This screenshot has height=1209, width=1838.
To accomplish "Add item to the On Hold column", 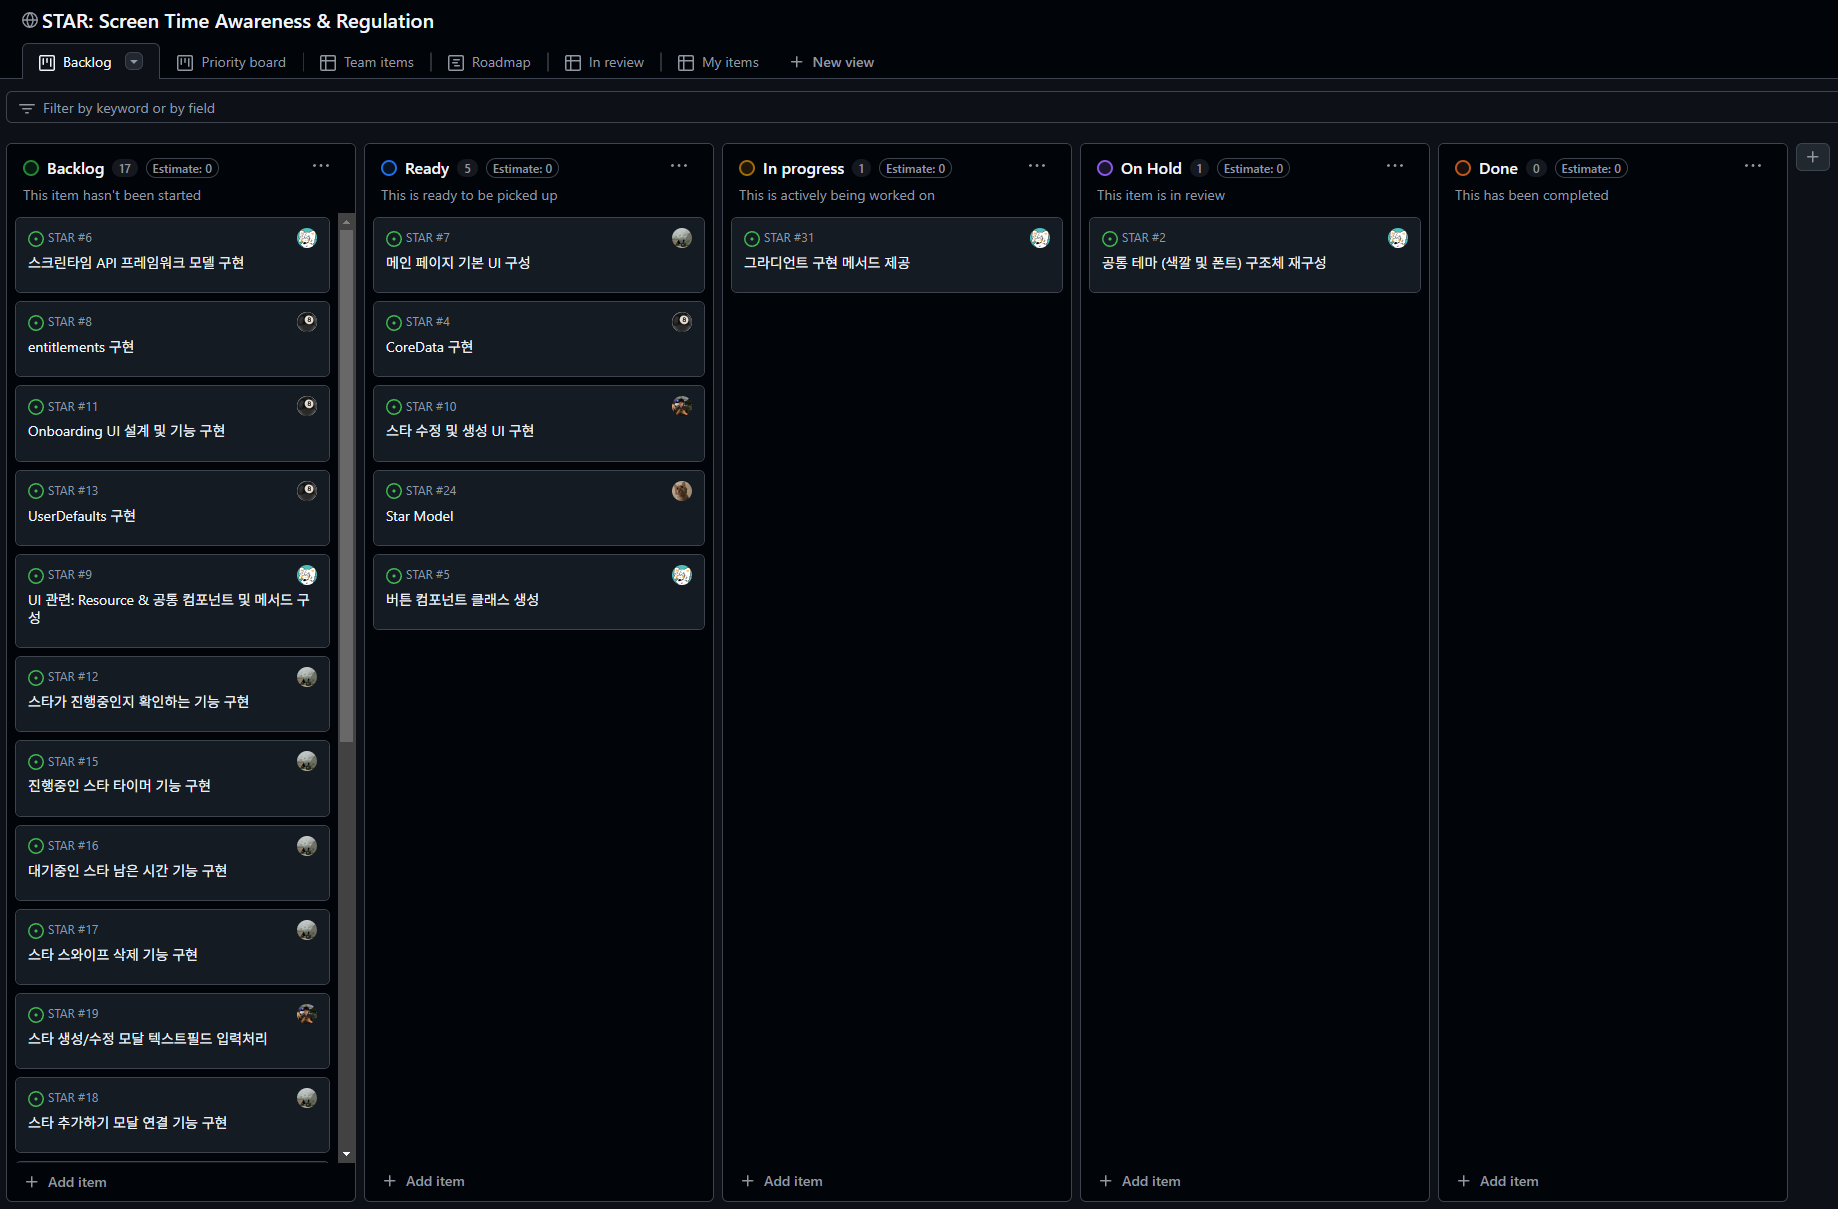I will point(1140,1181).
